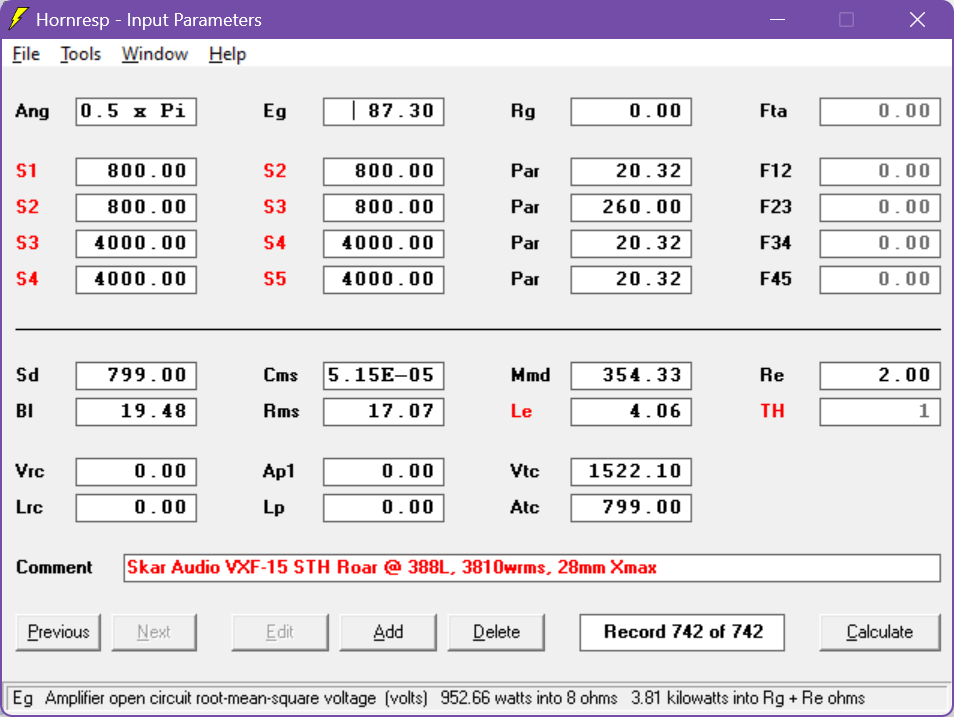Click the Add record button
The width and height of the screenshot is (954, 717).
[x=388, y=632]
